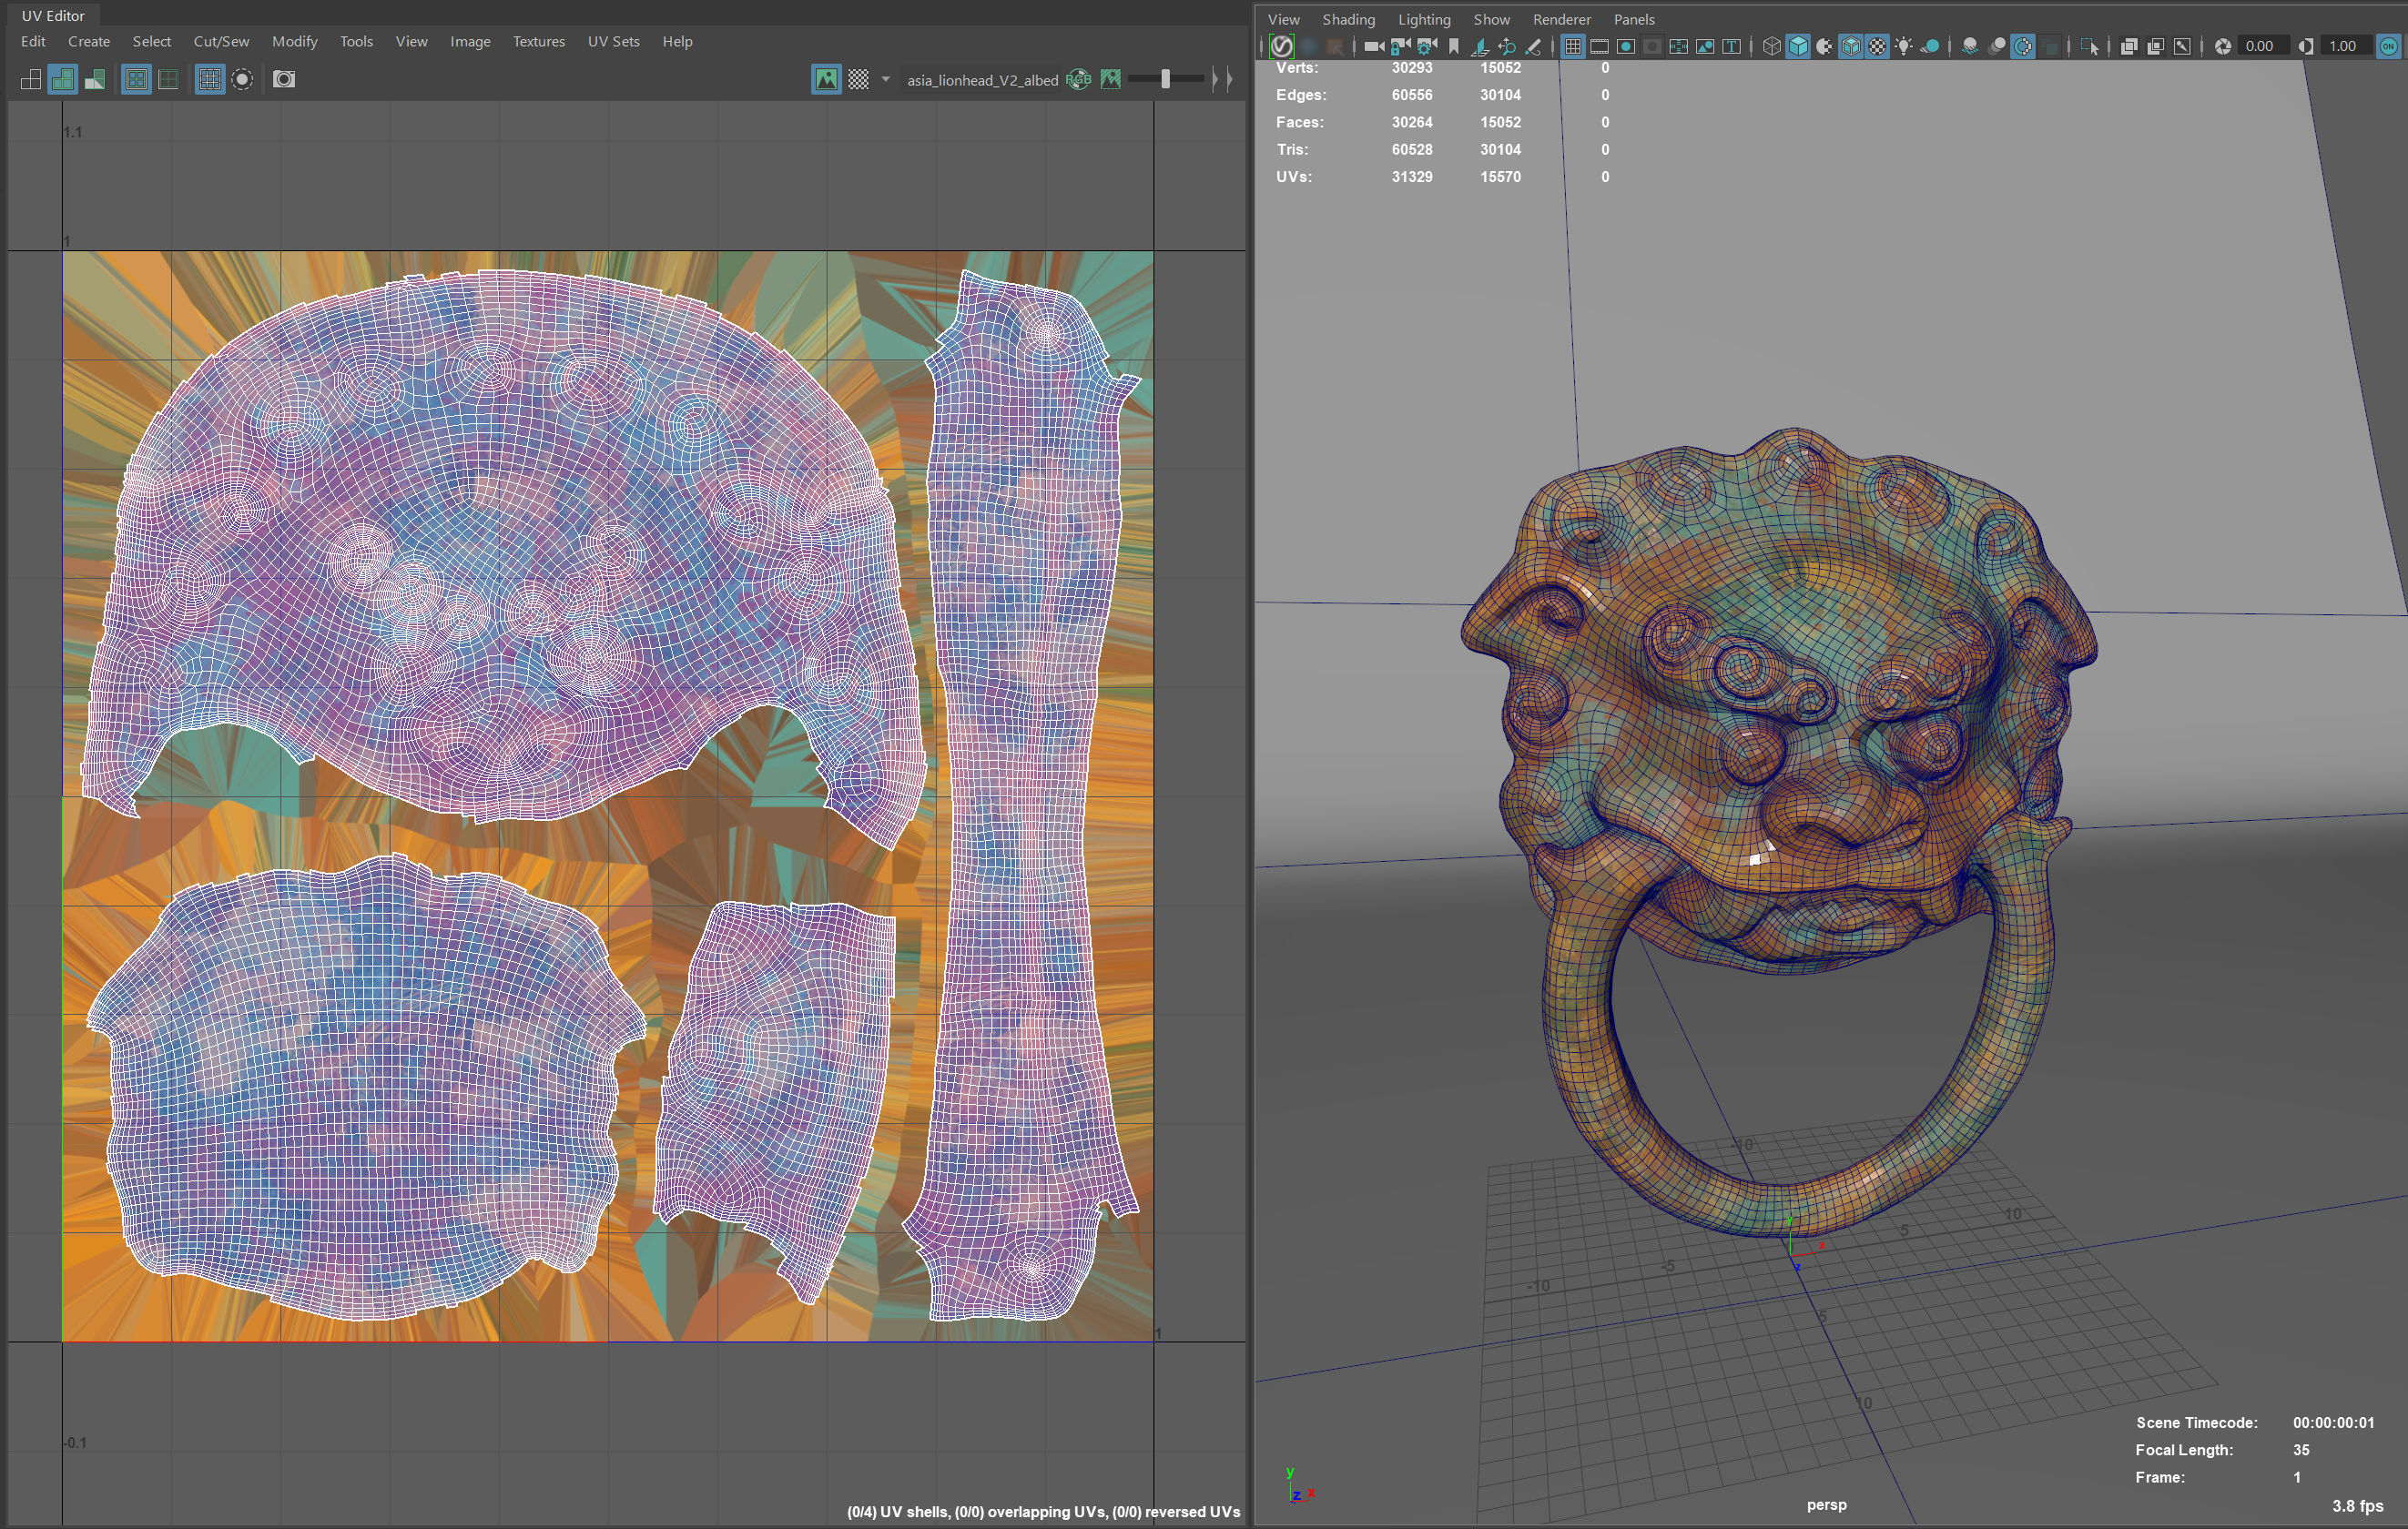This screenshot has height=1529, width=2408.
Task: Open the Image menu
Action: [470, 41]
